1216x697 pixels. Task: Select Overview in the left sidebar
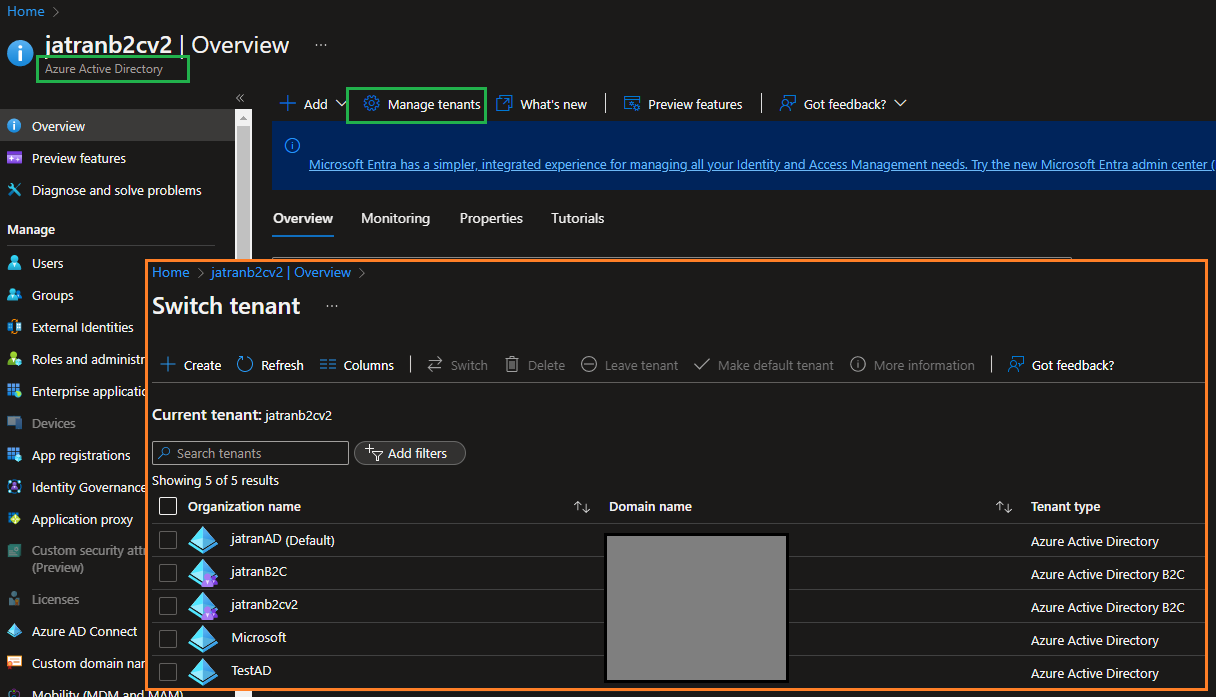coord(117,126)
